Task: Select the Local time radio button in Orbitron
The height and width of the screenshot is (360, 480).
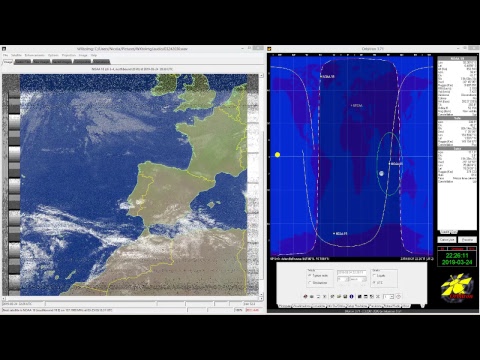Action: coord(374,275)
